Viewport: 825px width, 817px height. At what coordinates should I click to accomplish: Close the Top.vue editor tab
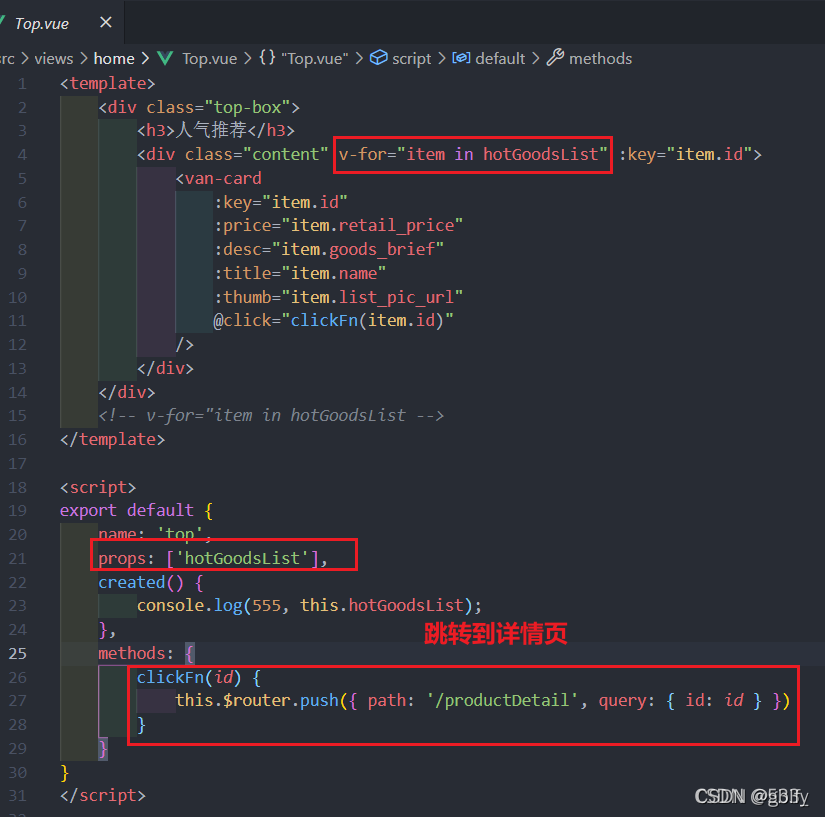(x=106, y=23)
